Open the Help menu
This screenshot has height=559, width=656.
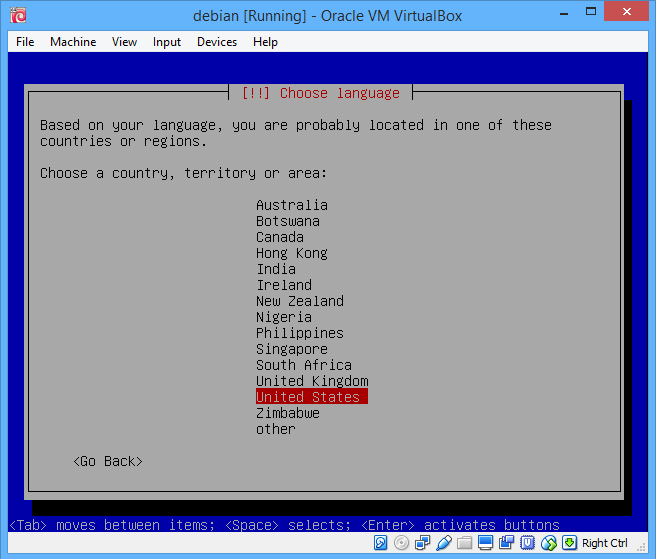[265, 42]
